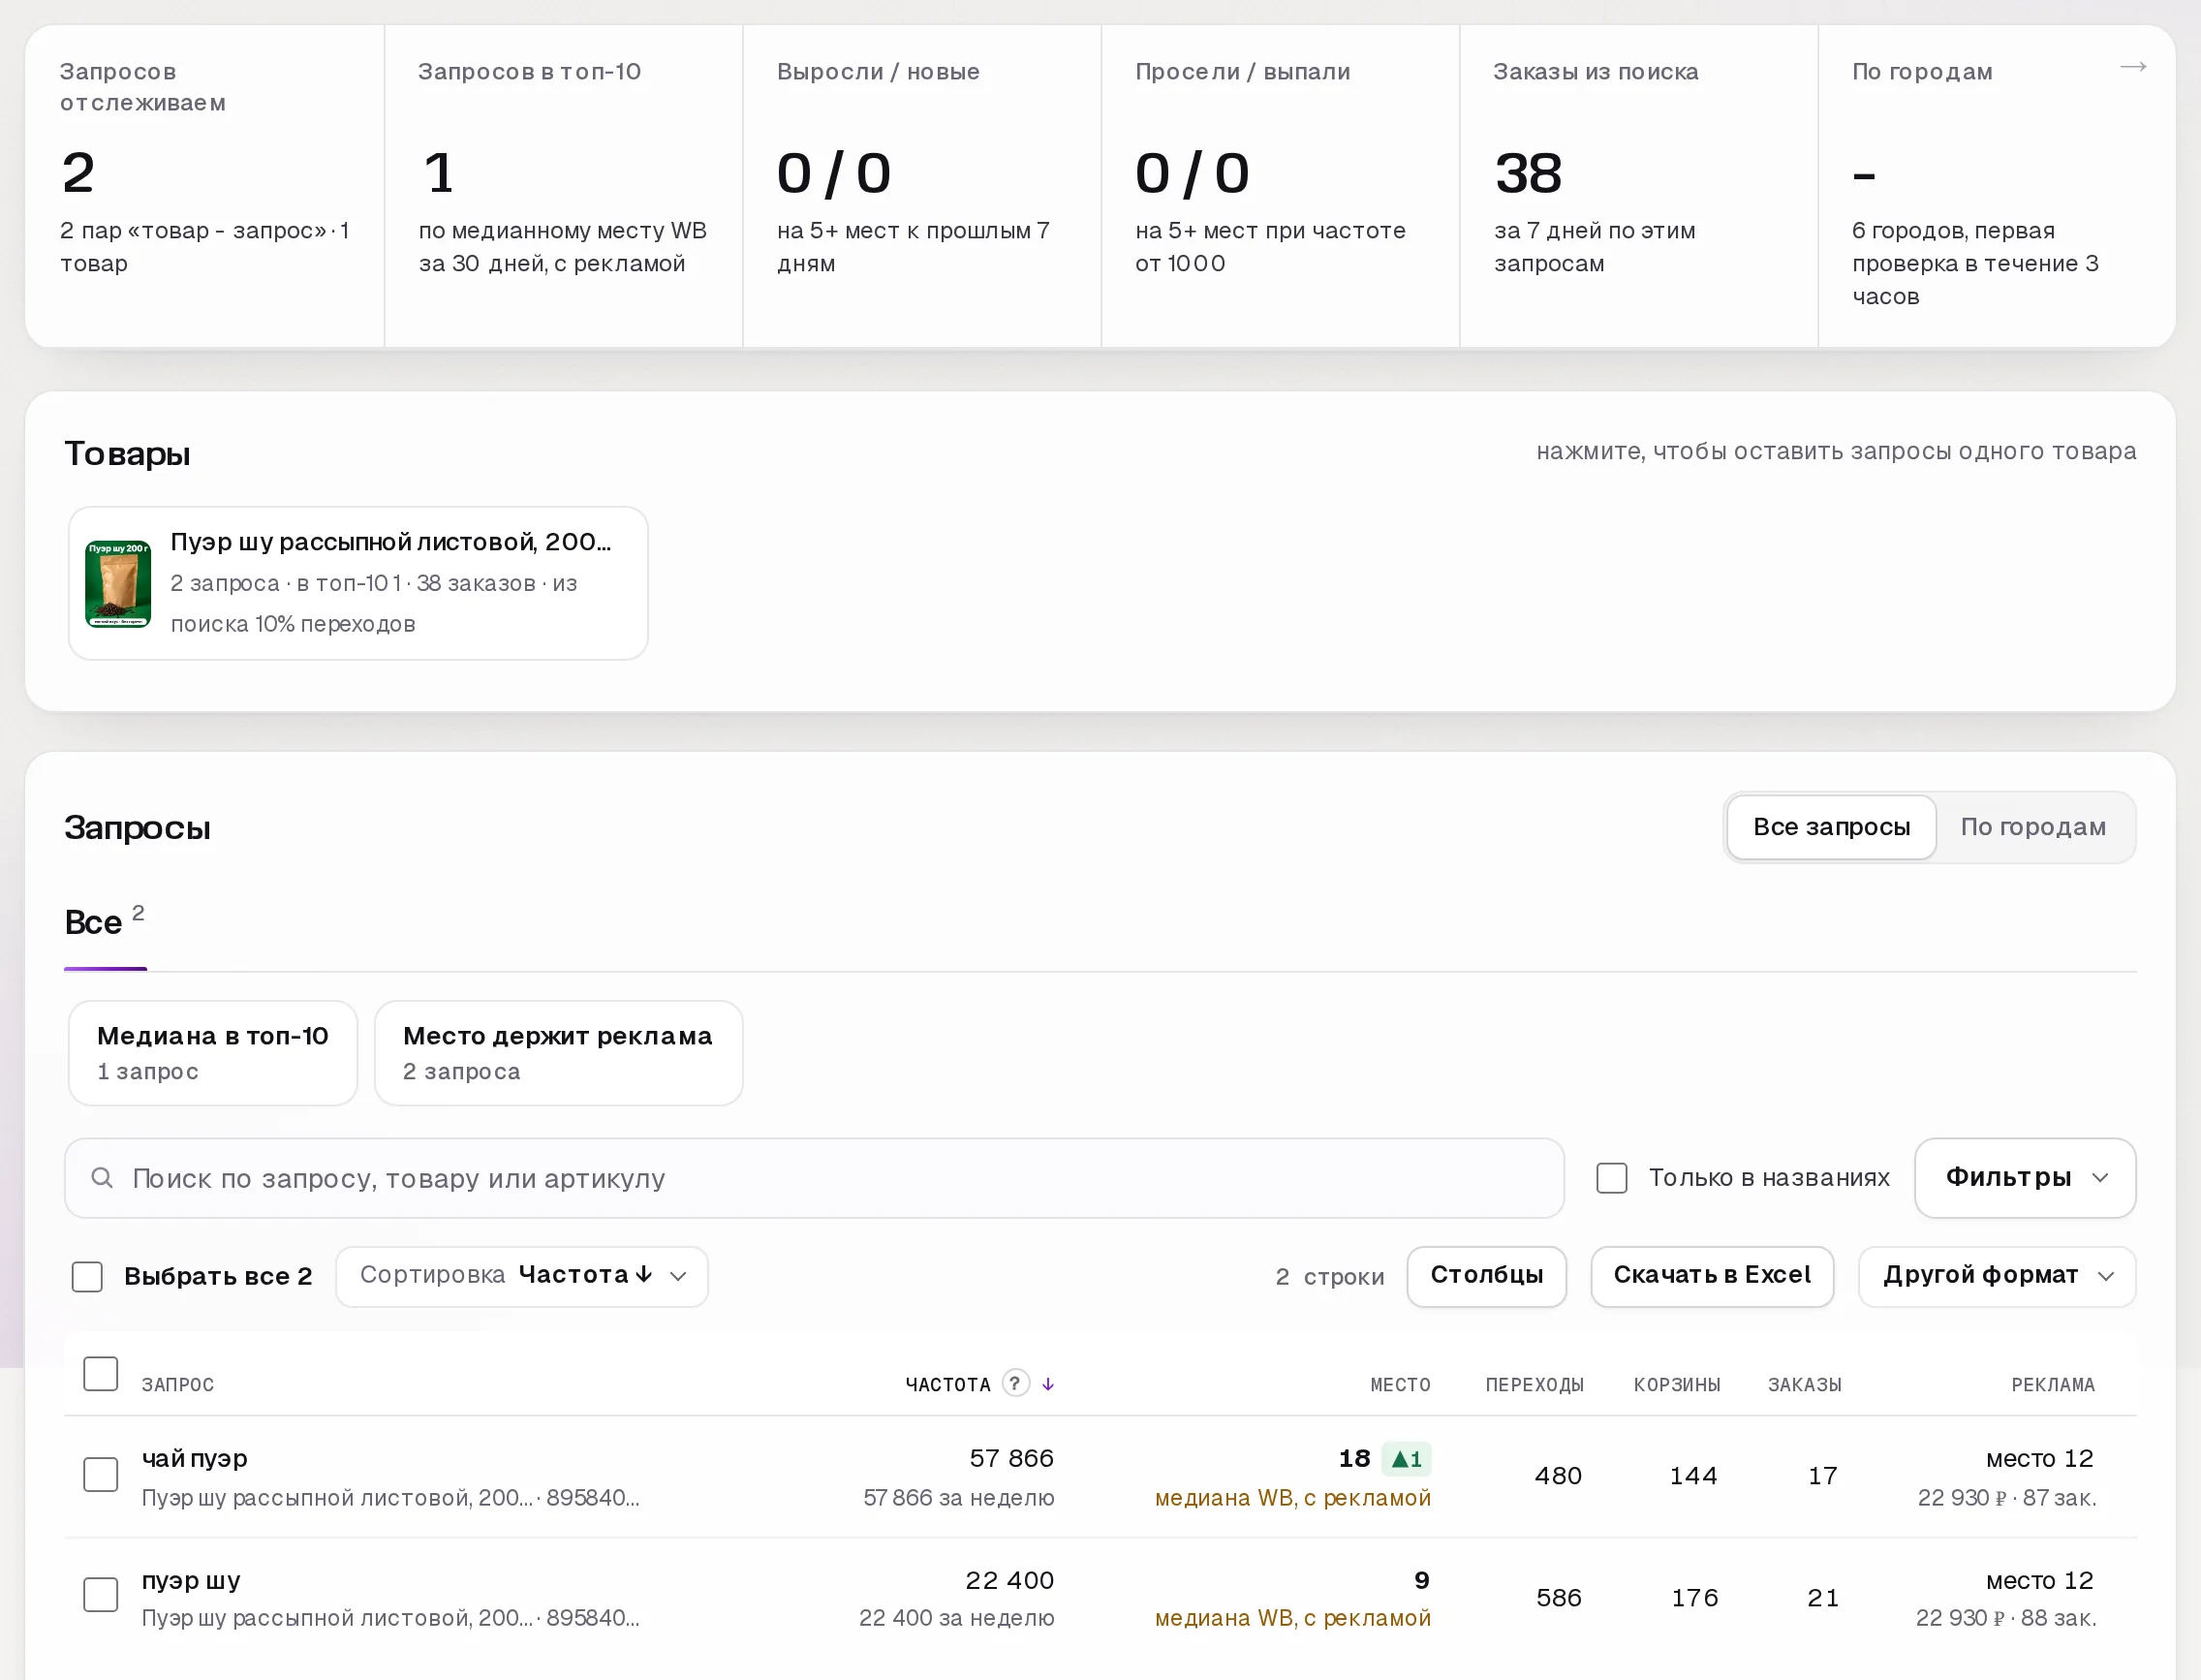Select the Все tab with count 2
2201x1680 pixels.
pos(105,921)
